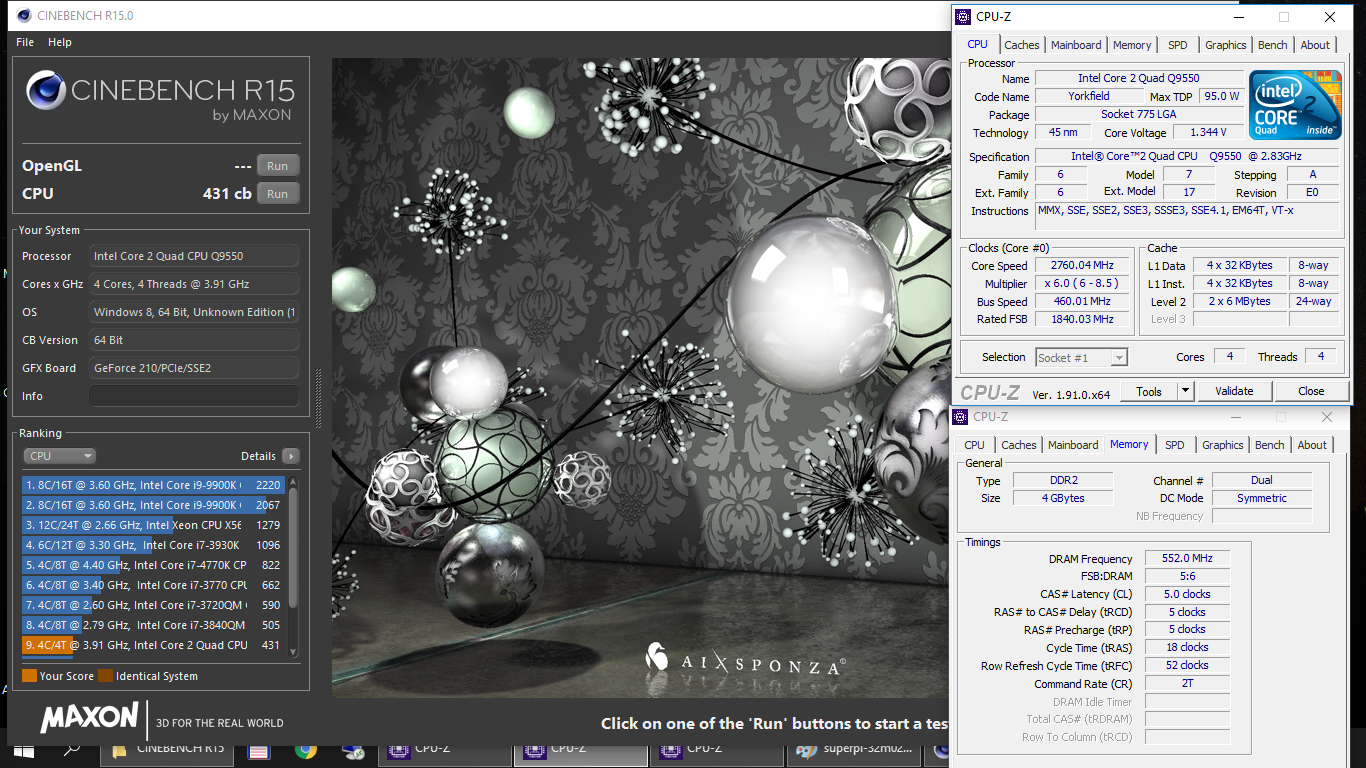The width and height of the screenshot is (1366, 768).
Task: Click the Validate button in CPU-Z
Action: [x=1233, y=391]
